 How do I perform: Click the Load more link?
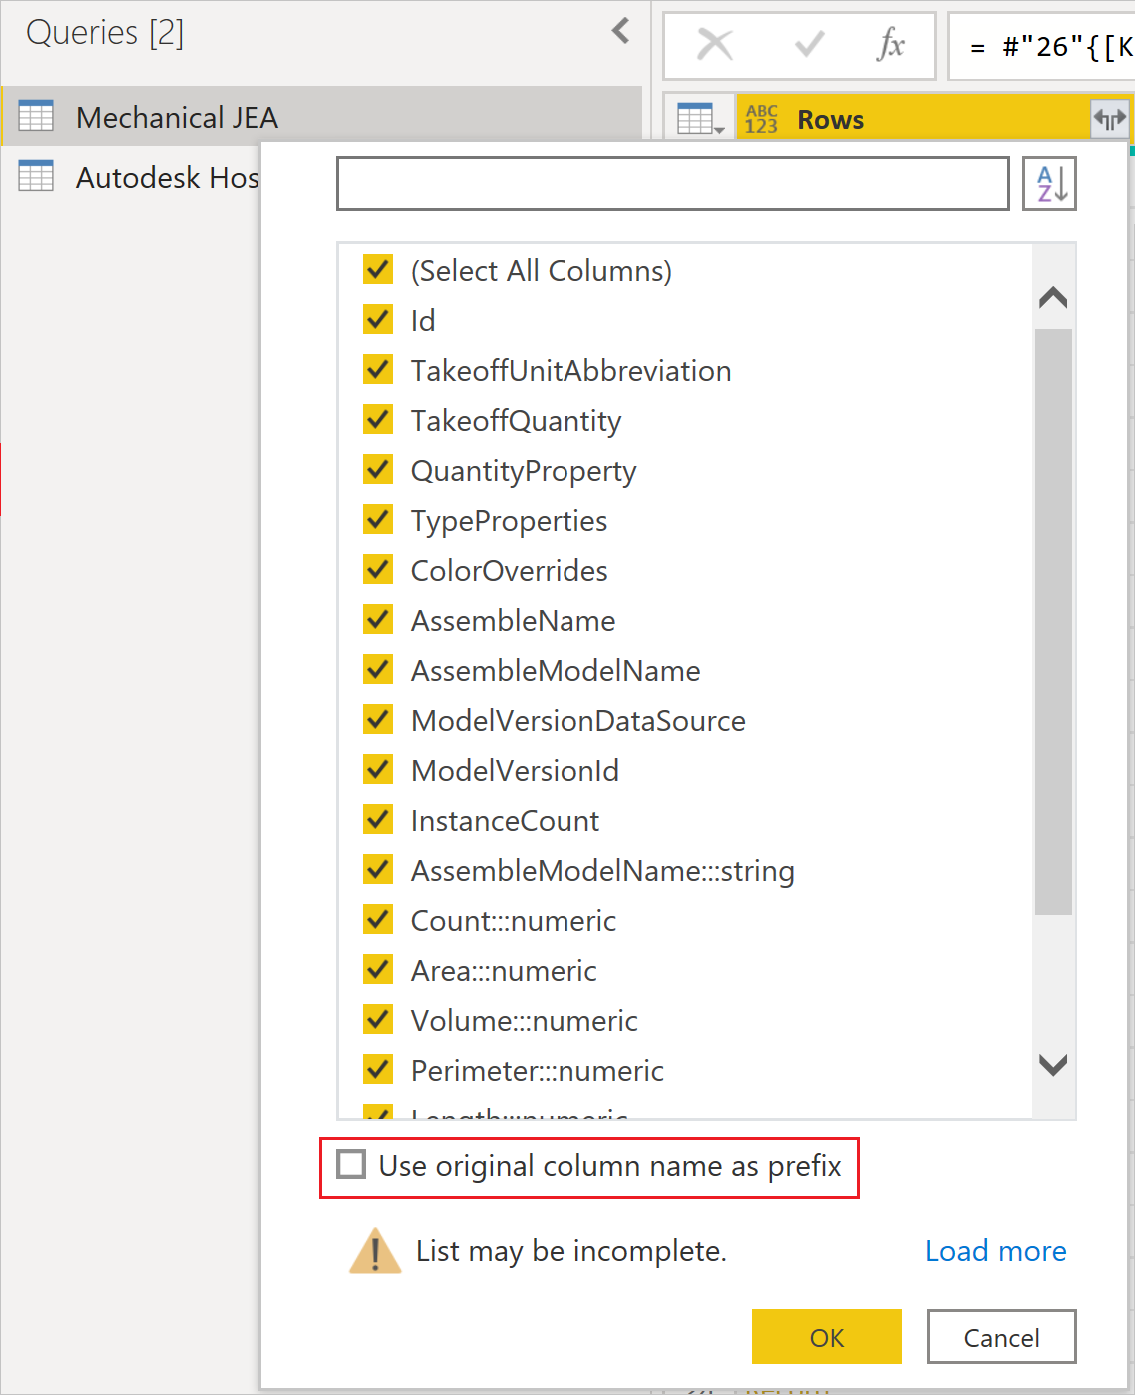995,1250
